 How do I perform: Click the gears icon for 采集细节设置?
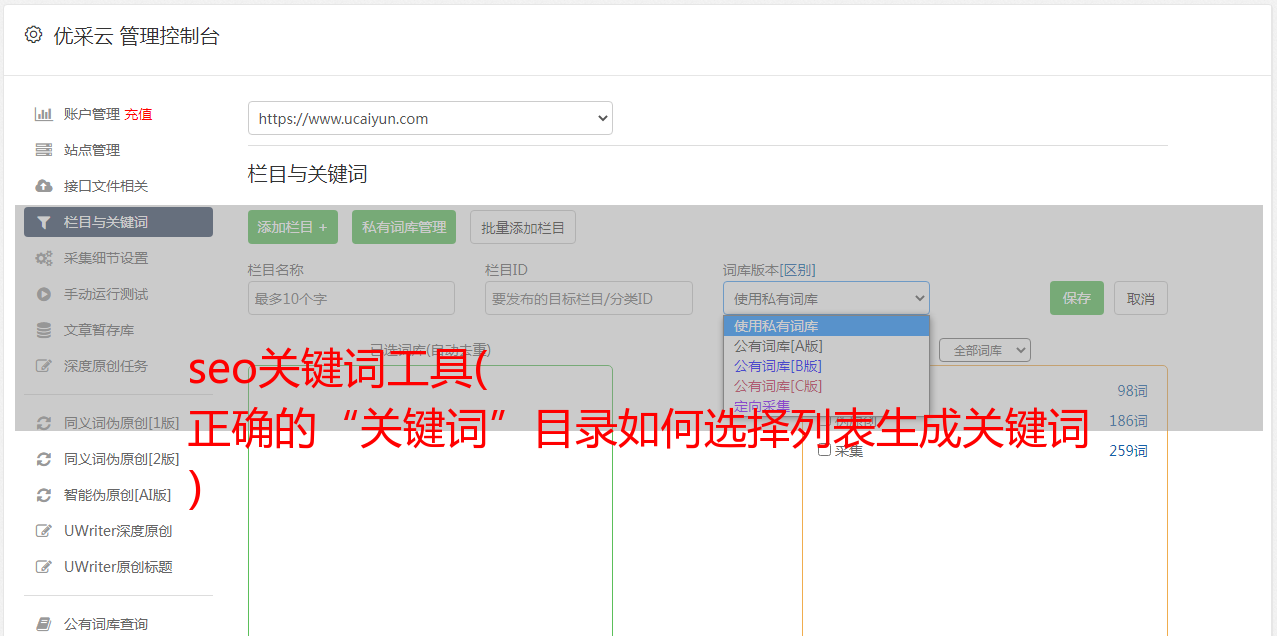click(43, 258)
